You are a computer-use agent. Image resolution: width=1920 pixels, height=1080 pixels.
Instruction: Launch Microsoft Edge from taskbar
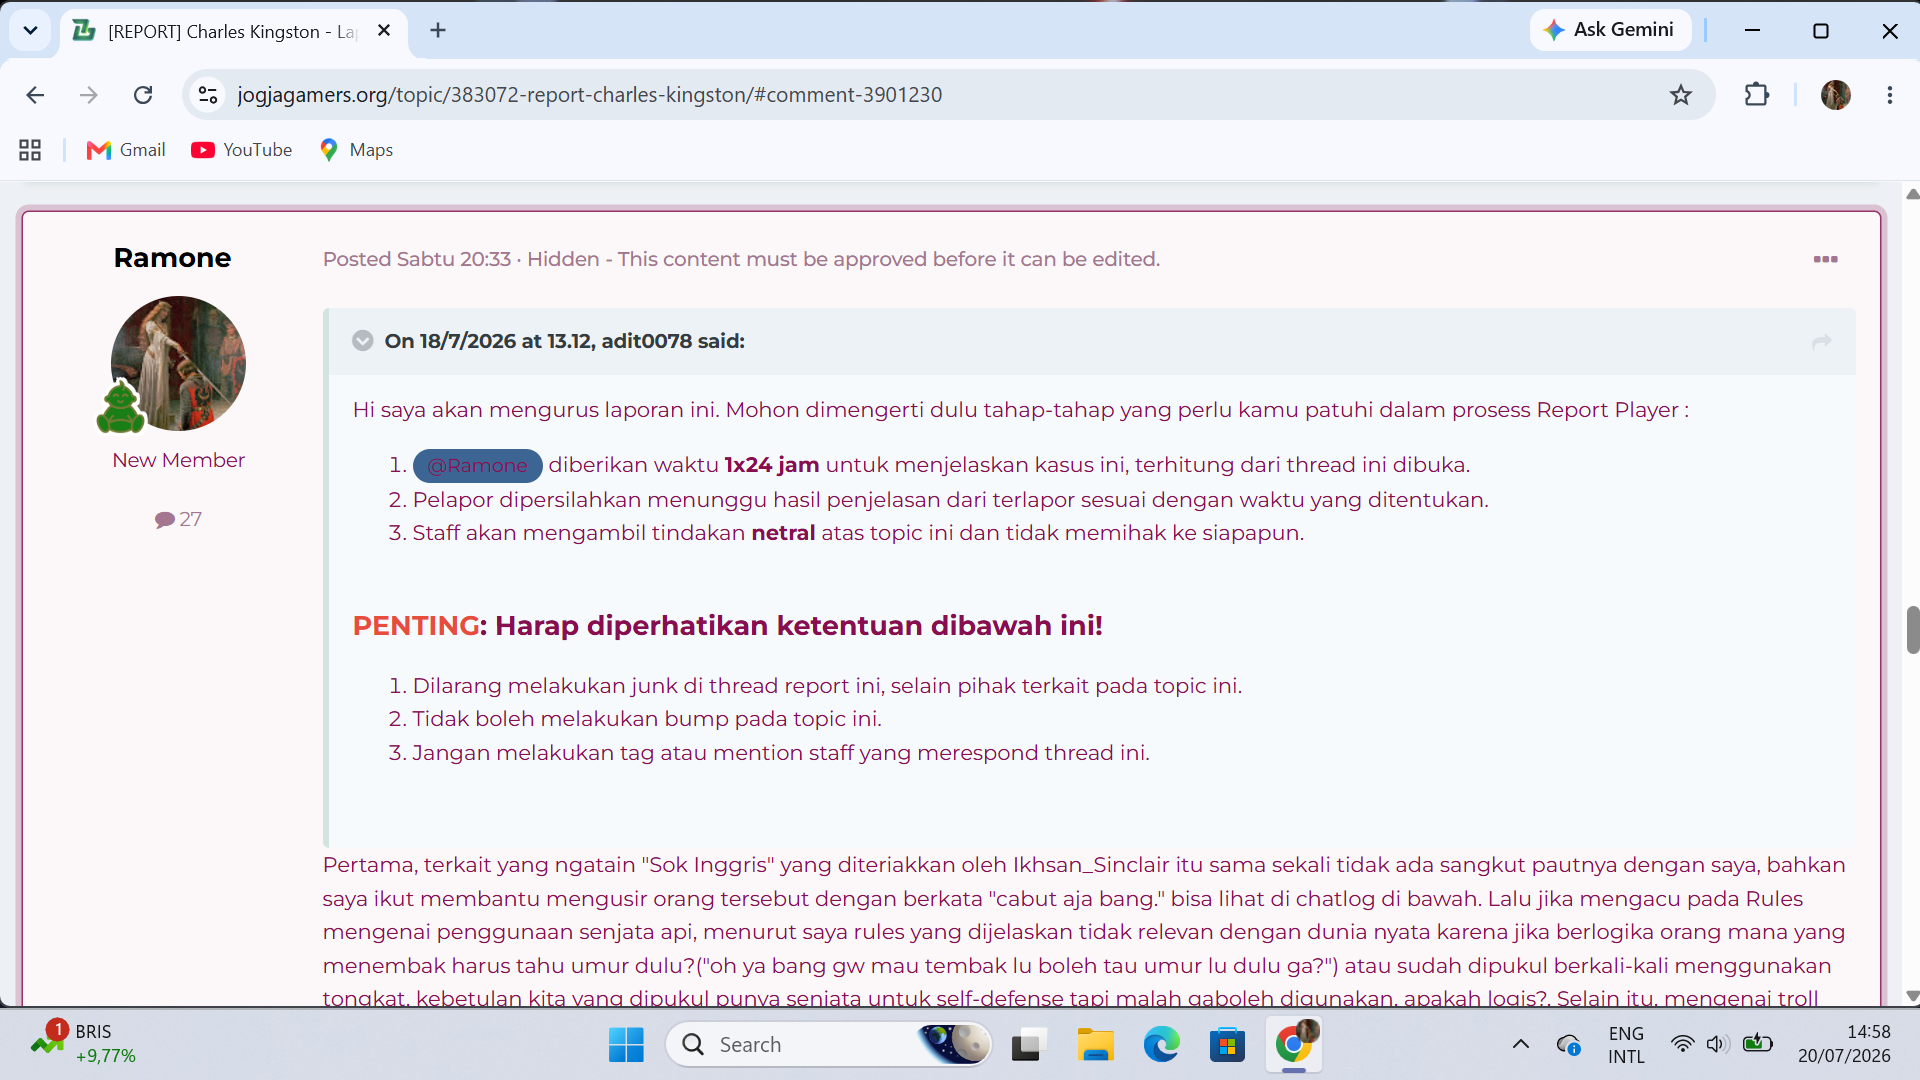tap(1161, 1045)
